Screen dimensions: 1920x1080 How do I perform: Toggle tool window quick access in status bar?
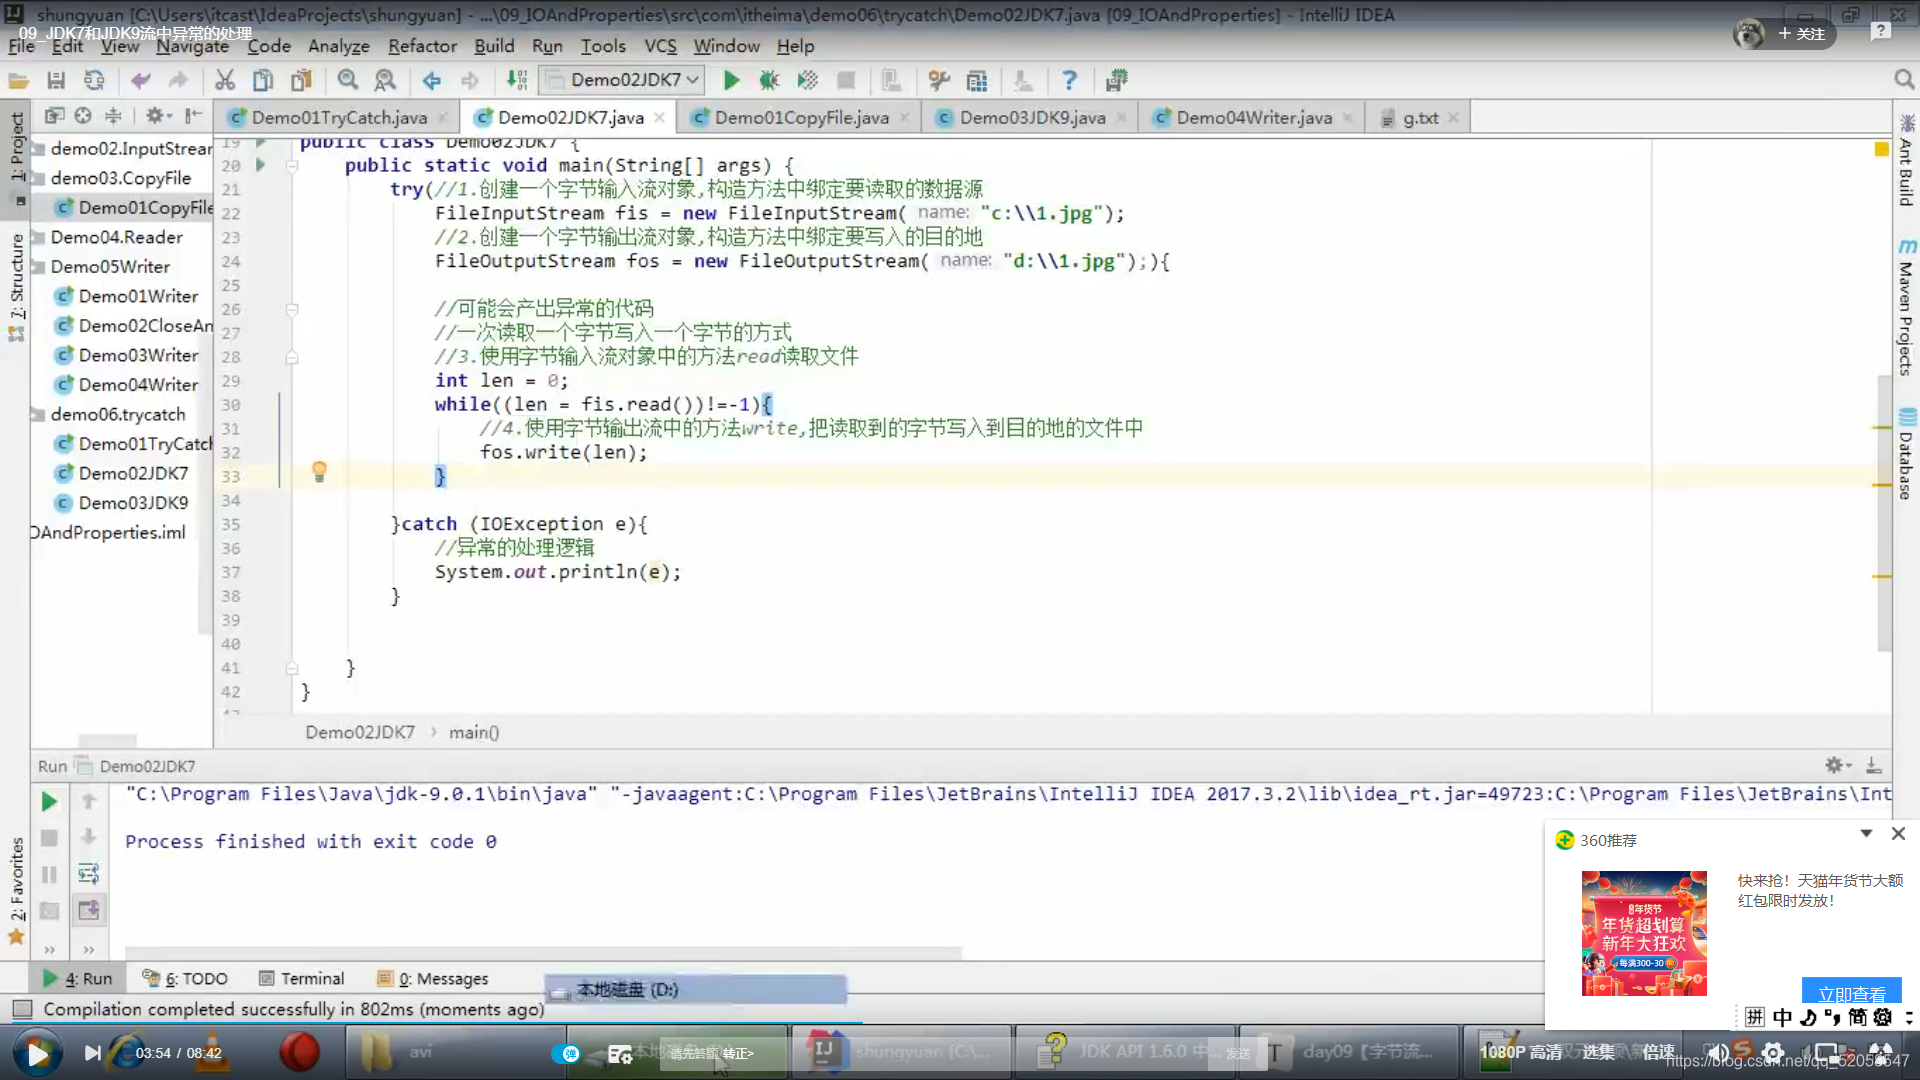[x=22, y=1008]
